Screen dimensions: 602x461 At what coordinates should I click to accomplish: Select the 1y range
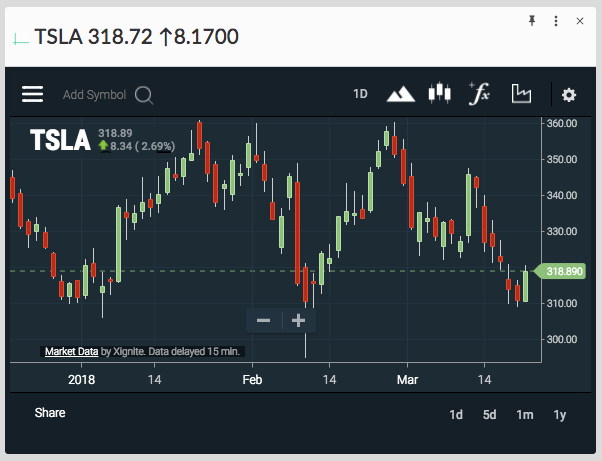[560, 415]
